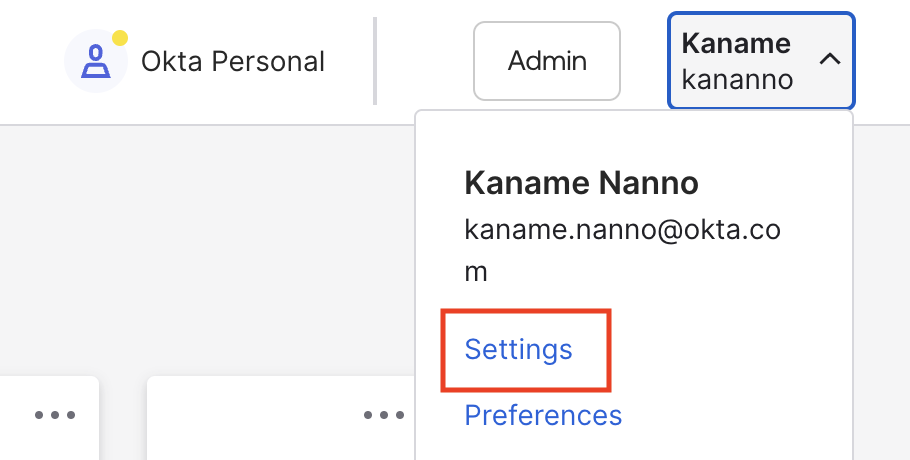Image resolution: width=910 pixels, height=460 pixels.
Task: Click the Admin button
Action: click(547, 61)
